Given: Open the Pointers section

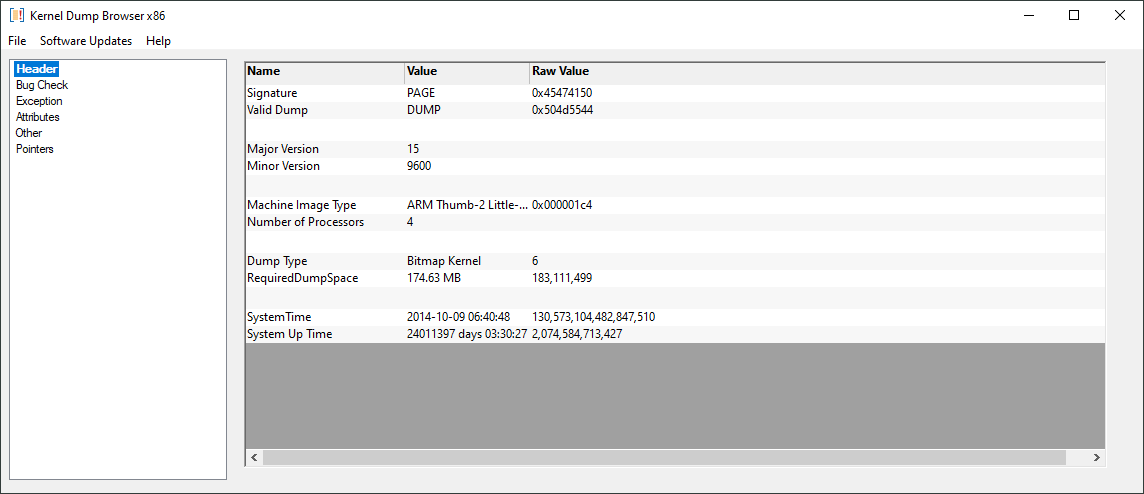Looking at the screenshot, I should (35, 149).
